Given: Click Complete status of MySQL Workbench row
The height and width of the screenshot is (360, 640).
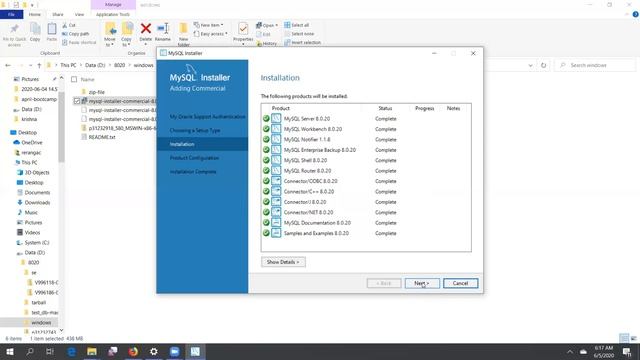Looking at the screenshot, I should [386, 129].
